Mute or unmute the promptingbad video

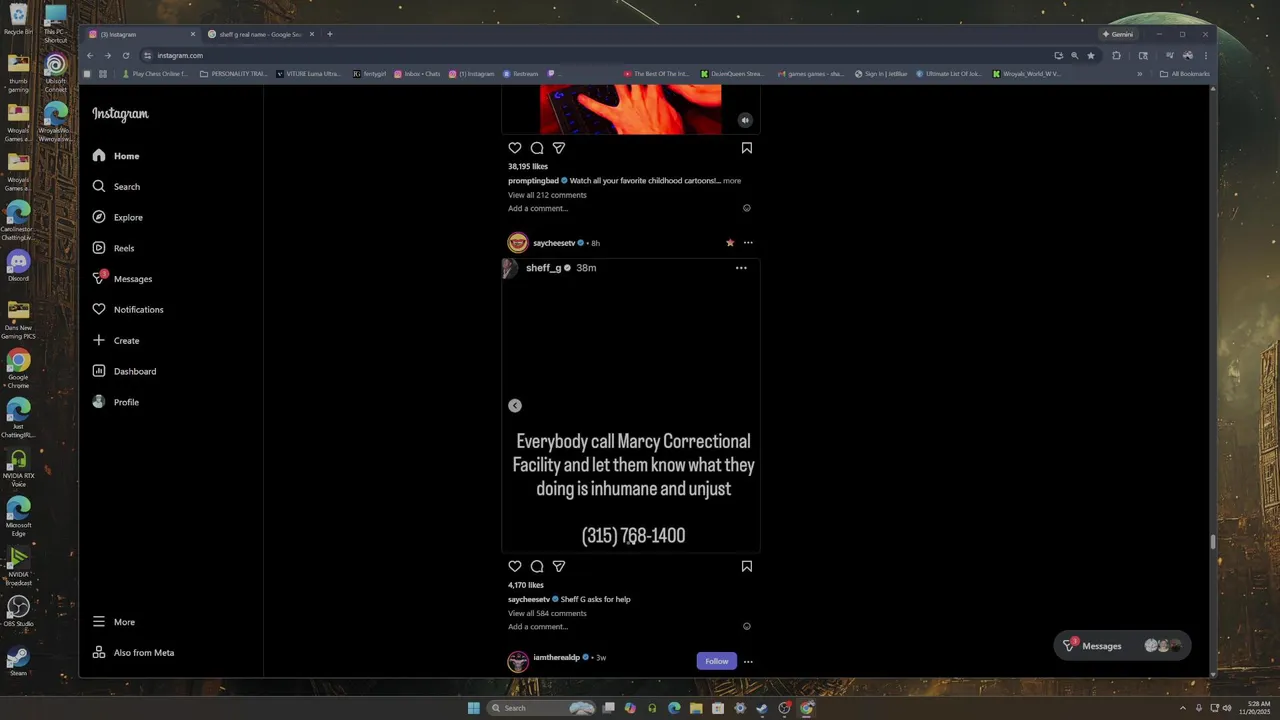click(745, 120)
